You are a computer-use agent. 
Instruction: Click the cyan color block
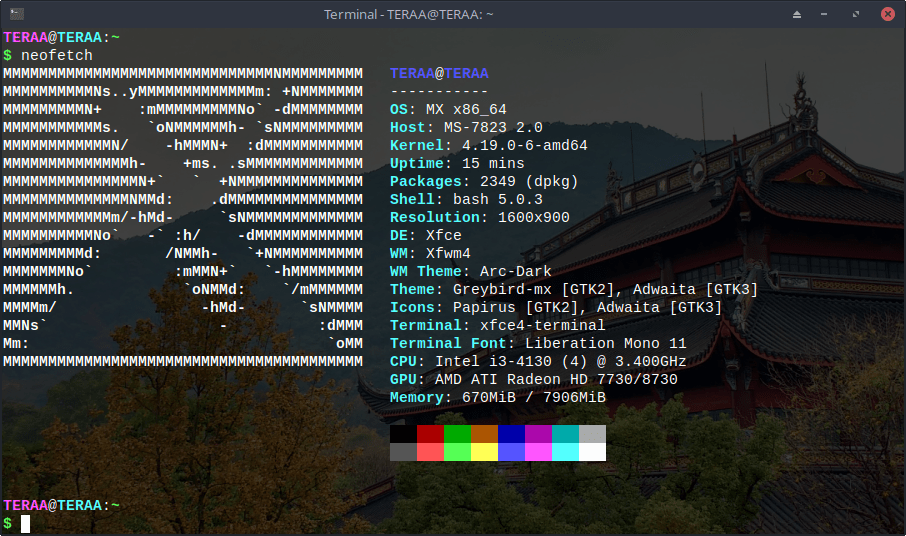point(566,452)
